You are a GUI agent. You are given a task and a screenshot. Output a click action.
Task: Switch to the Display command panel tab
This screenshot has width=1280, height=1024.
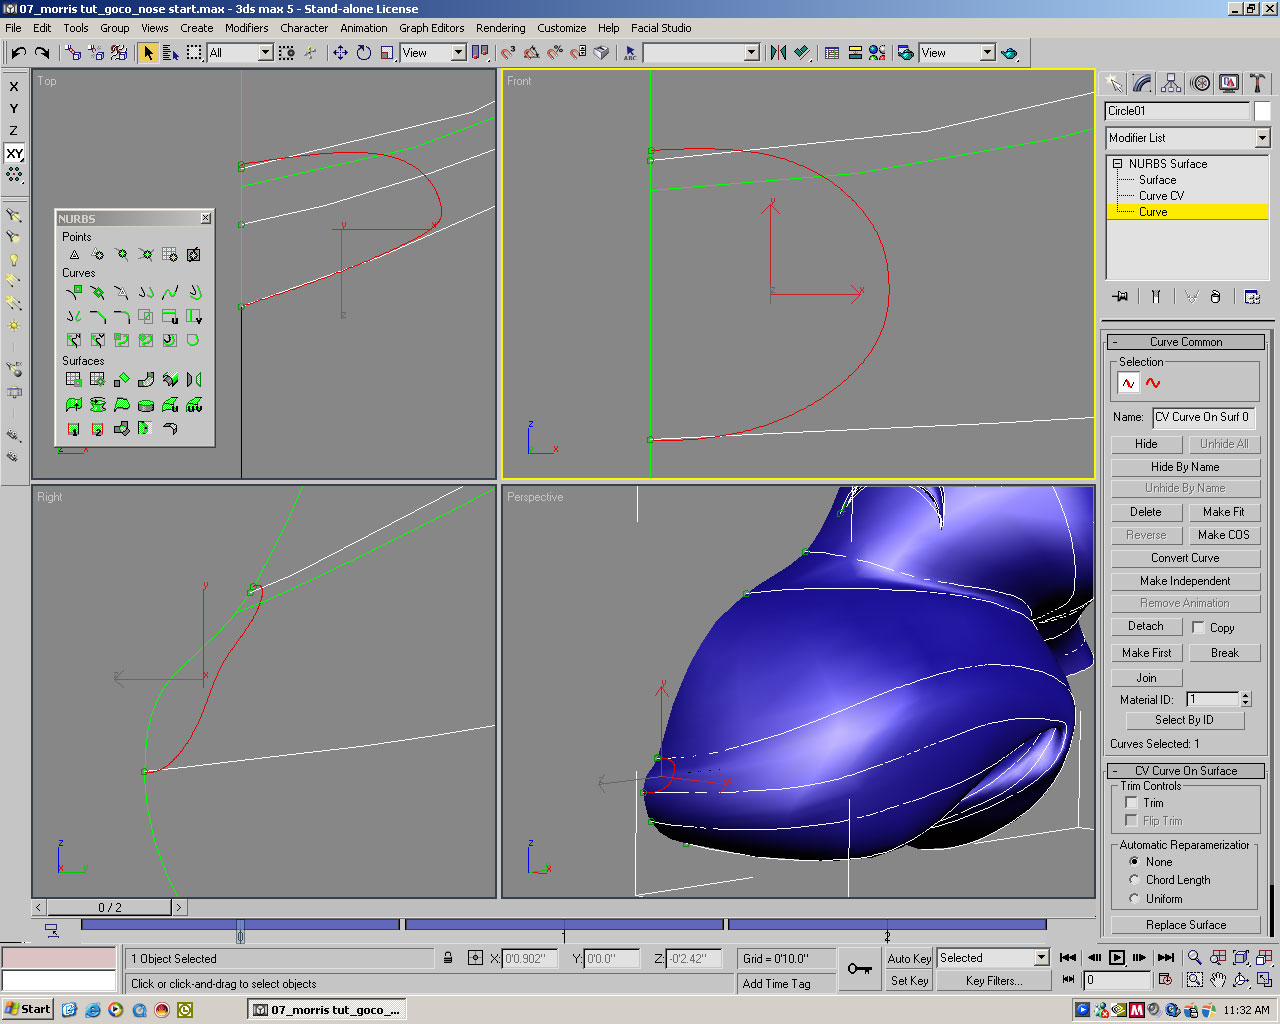[x=1229, y=83]
